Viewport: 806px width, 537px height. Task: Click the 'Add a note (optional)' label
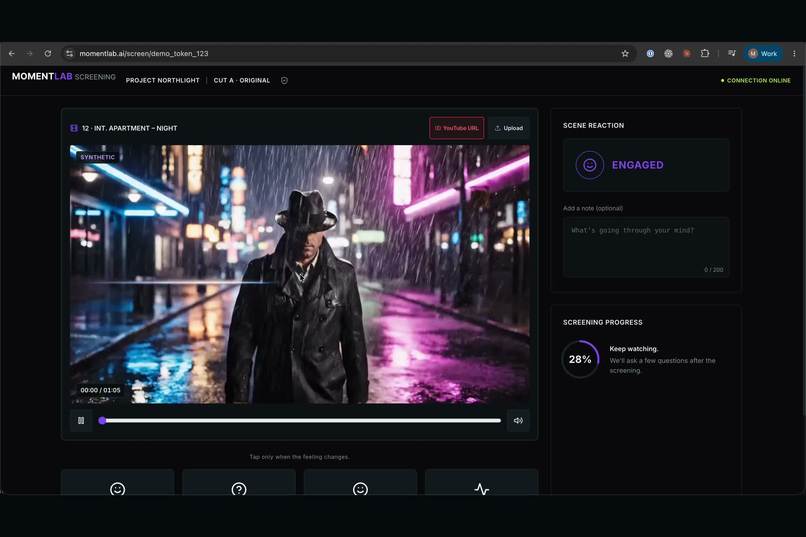(593, 208)
